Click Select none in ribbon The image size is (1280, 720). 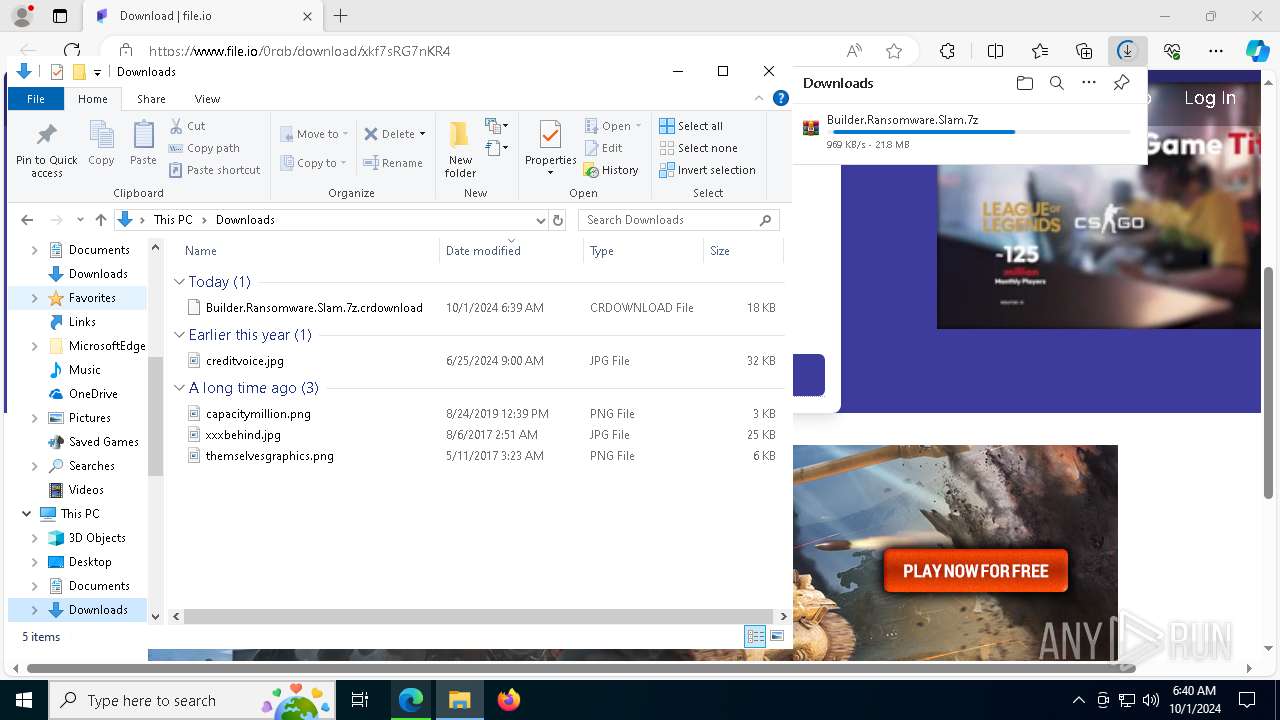coord(698,148)
